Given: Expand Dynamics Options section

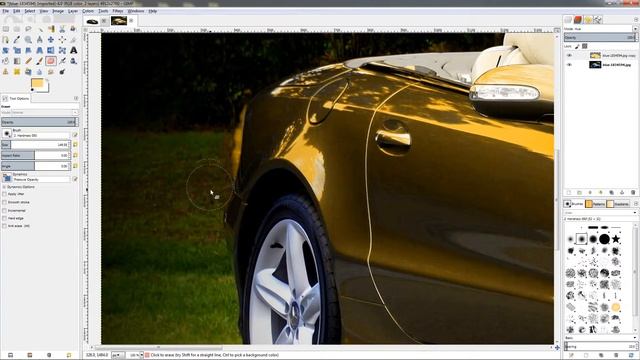Looking at the screenshot, I should pyautogui.click(x=4, y=187).
